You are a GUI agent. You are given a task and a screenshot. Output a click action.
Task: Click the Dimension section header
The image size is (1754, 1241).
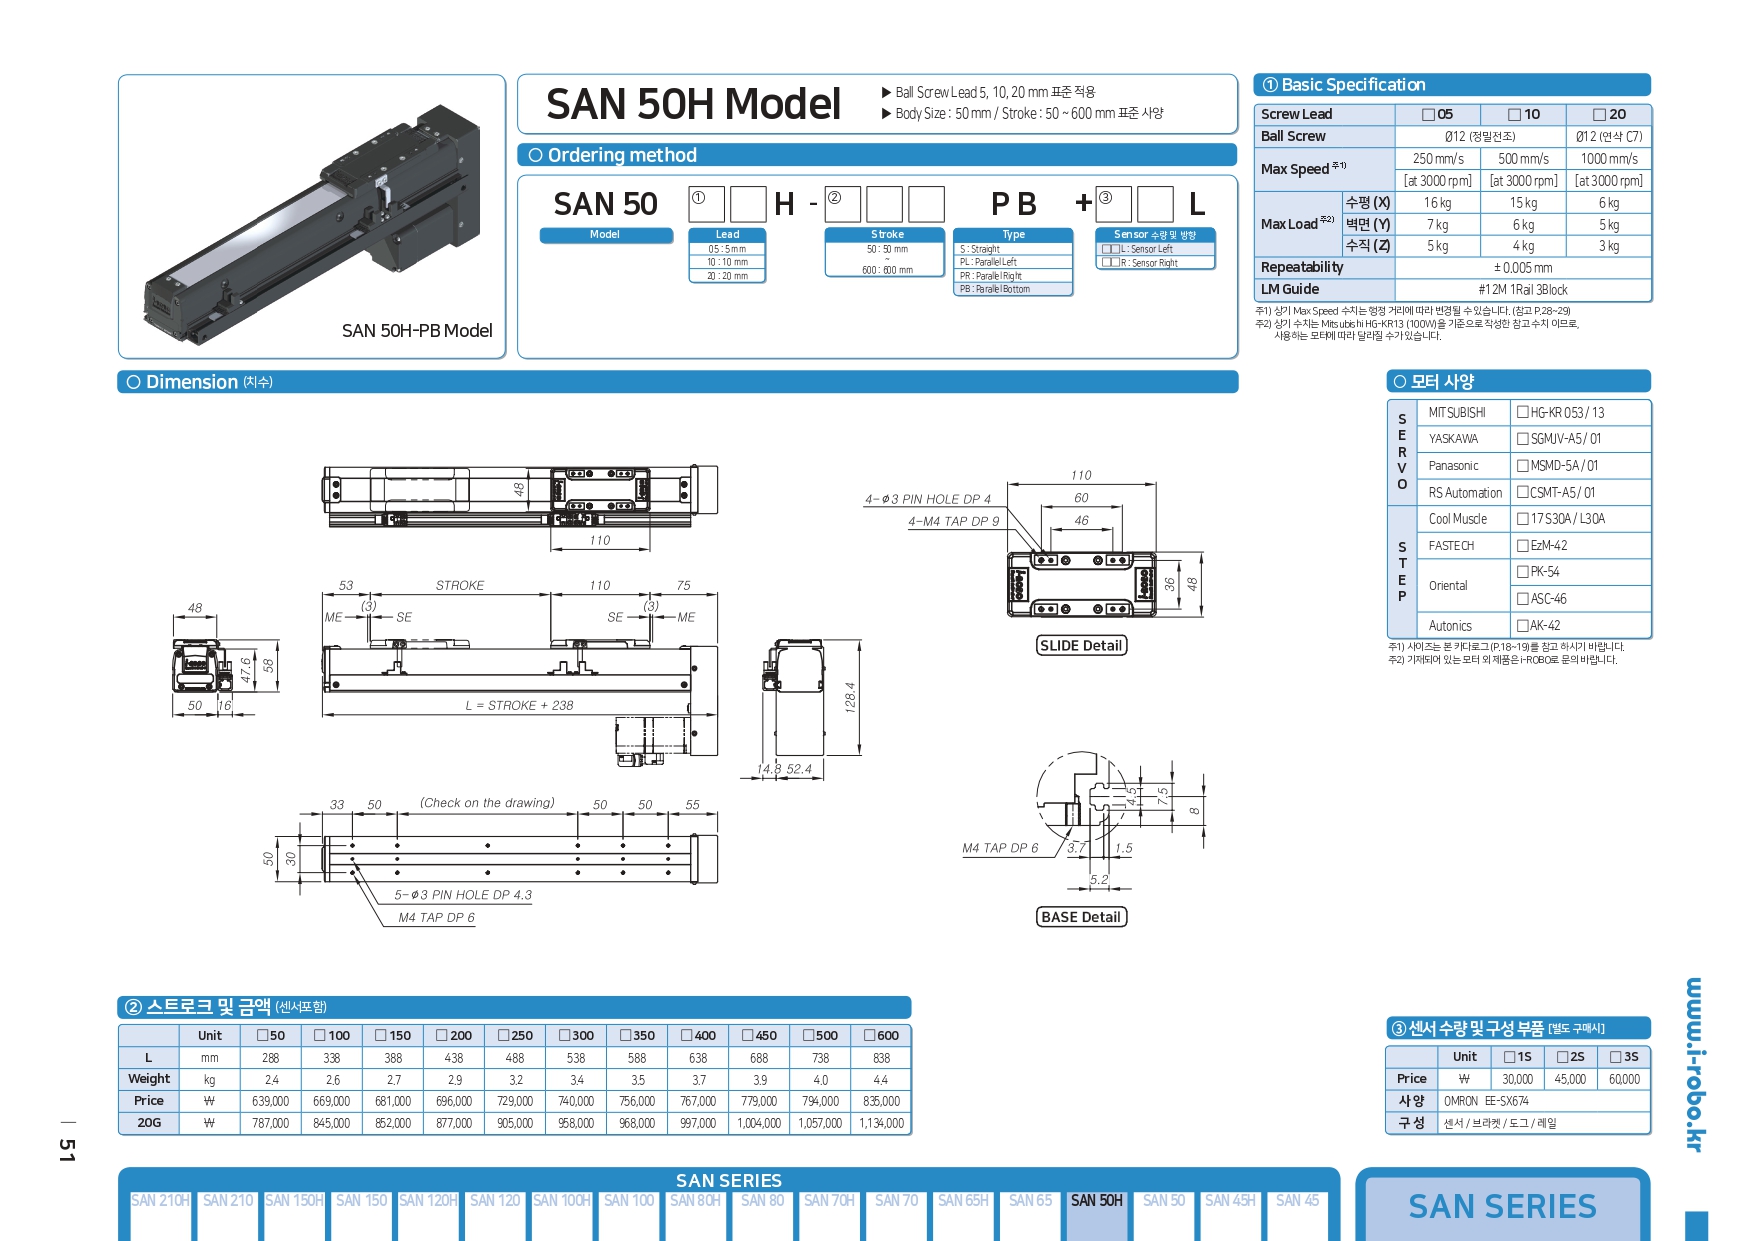tap(678, 382)
